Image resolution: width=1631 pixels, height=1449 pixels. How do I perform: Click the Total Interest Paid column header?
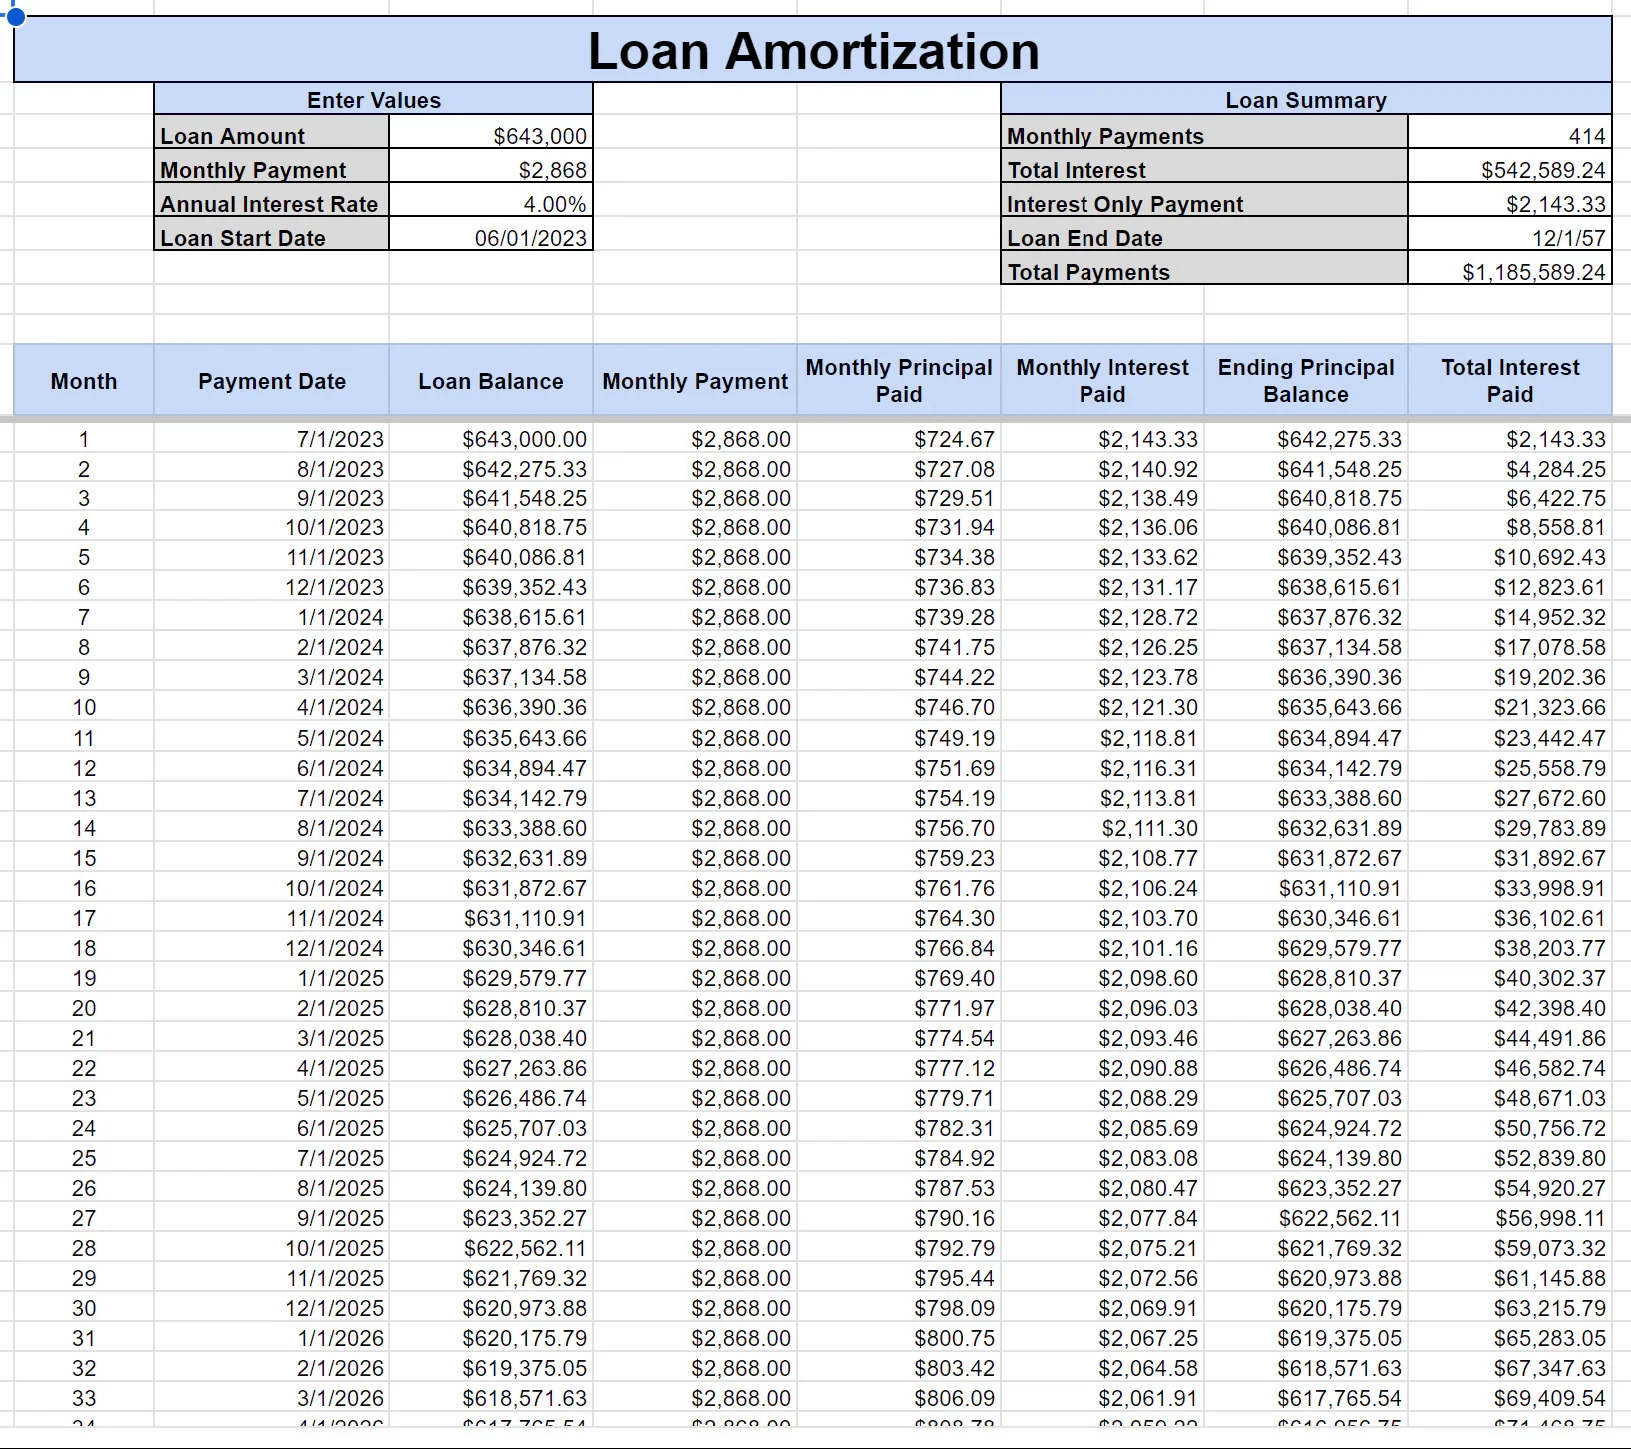[1509, 381]
